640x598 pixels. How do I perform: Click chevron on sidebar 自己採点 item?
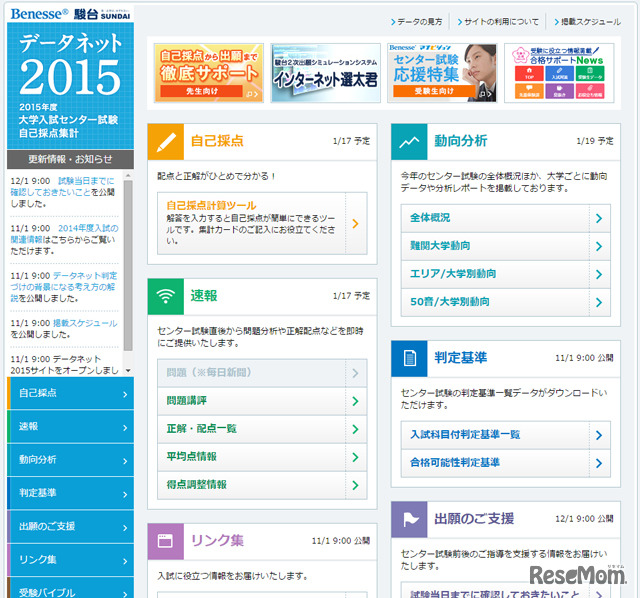(125, 395)
